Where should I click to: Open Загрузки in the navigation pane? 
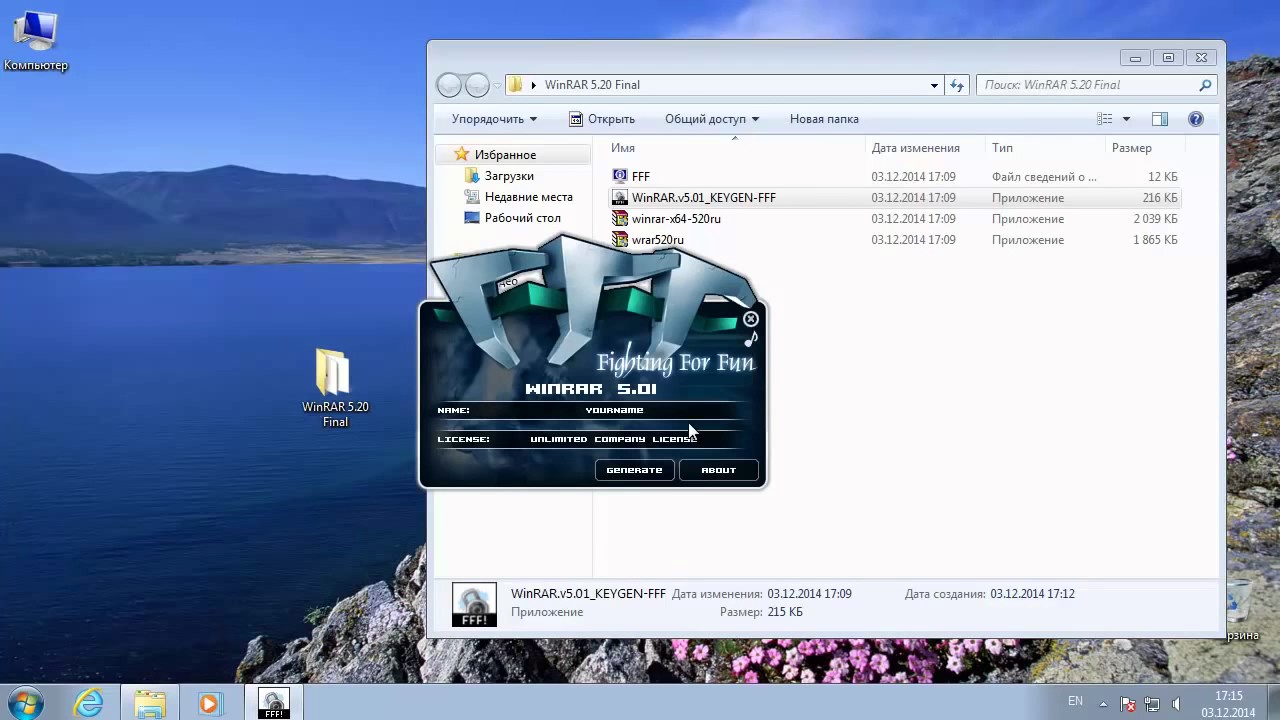509,176
